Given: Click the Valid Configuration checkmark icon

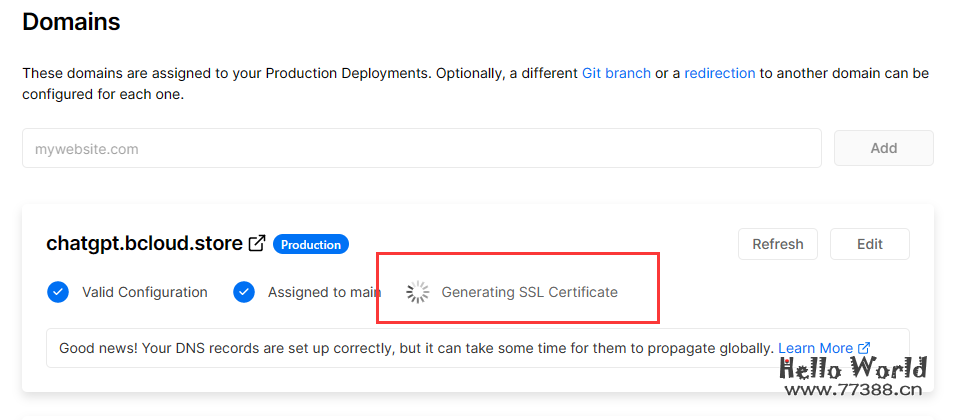Looking at the screenshot, I should coord(58,292).
